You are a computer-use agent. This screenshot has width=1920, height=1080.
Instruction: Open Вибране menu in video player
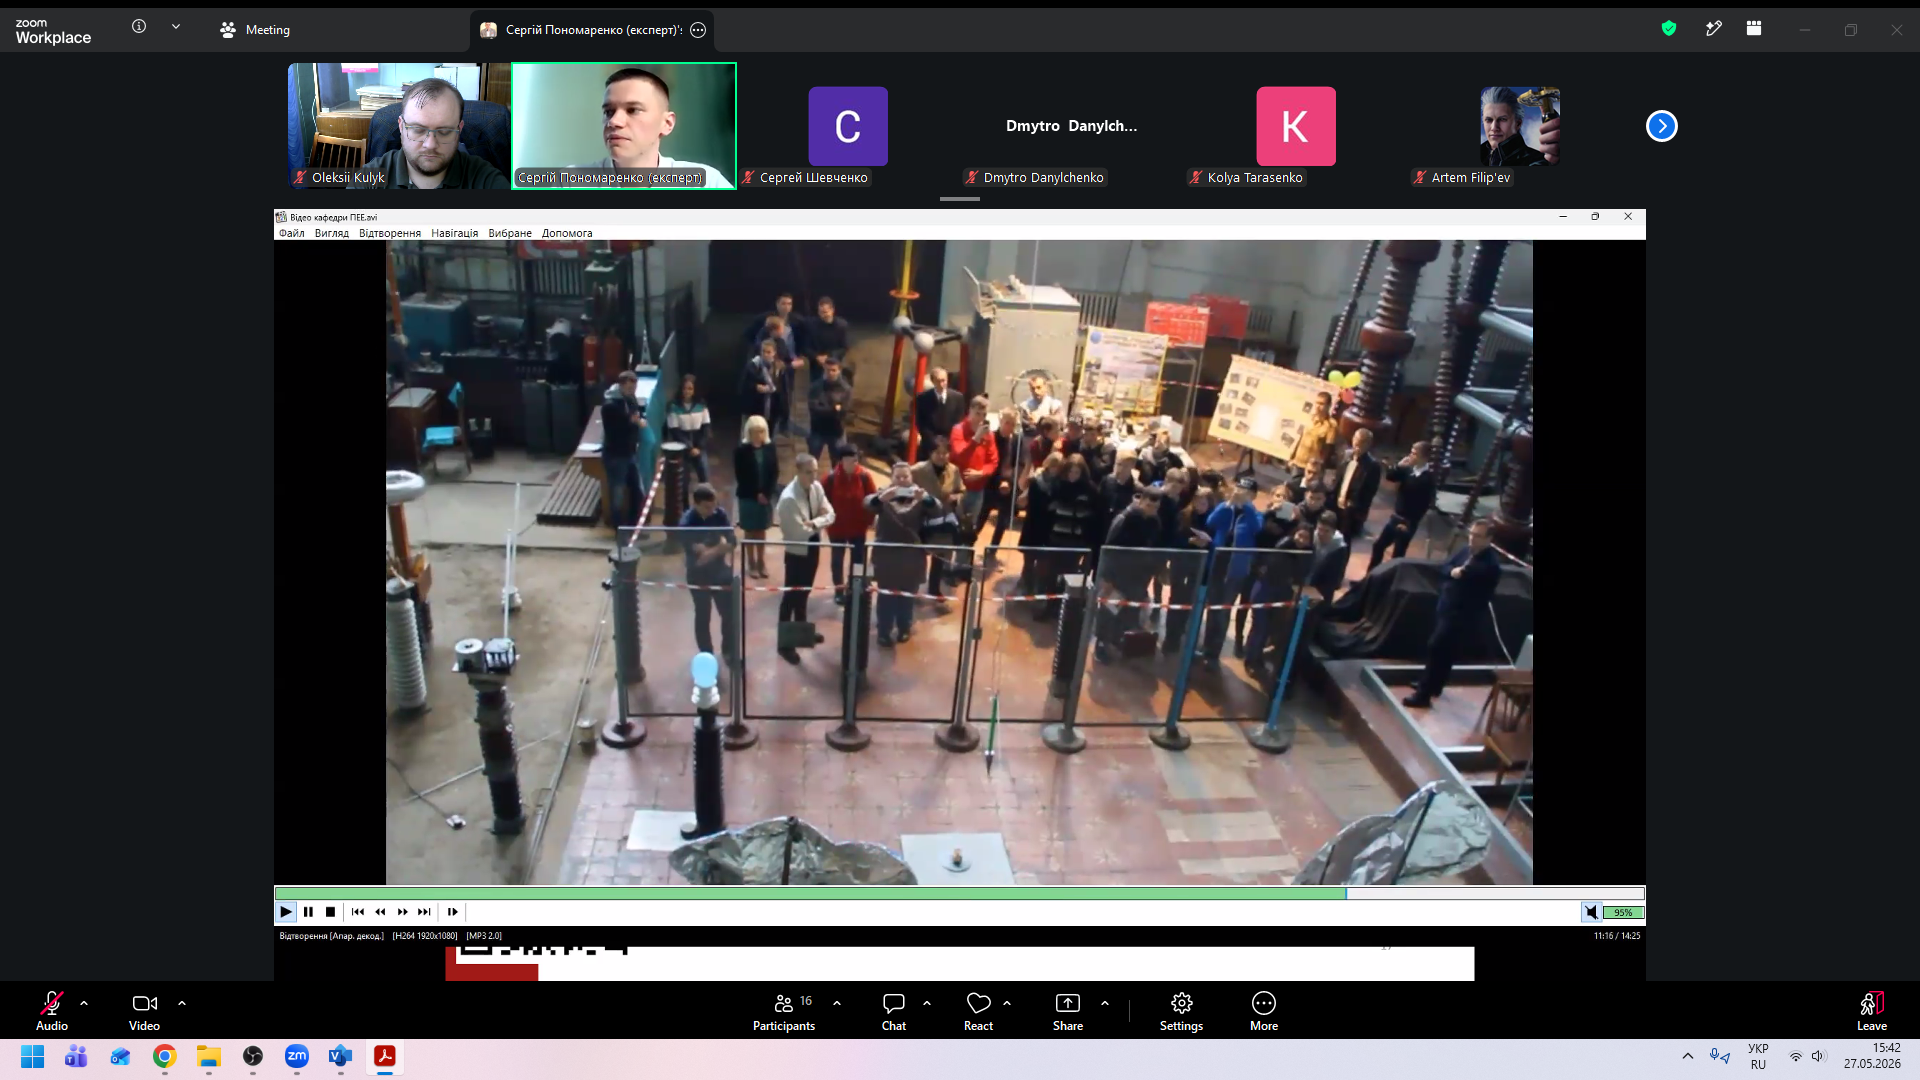pos(510,233)
